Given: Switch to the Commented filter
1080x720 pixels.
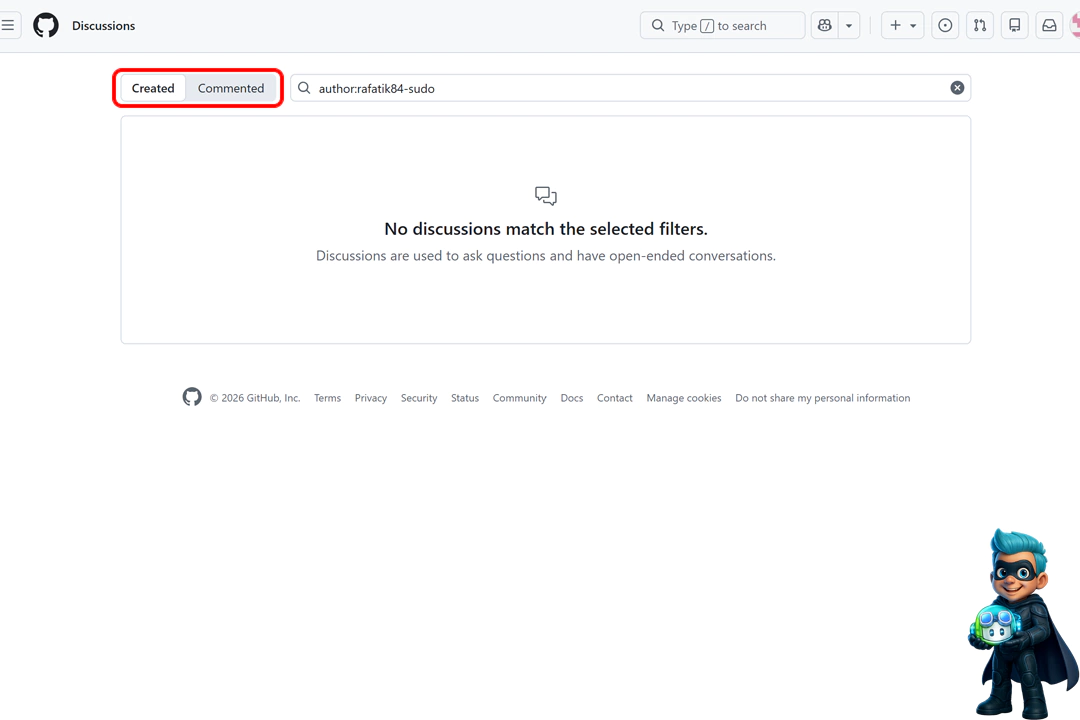Looking at the screenshot, I should click(231, 88).
